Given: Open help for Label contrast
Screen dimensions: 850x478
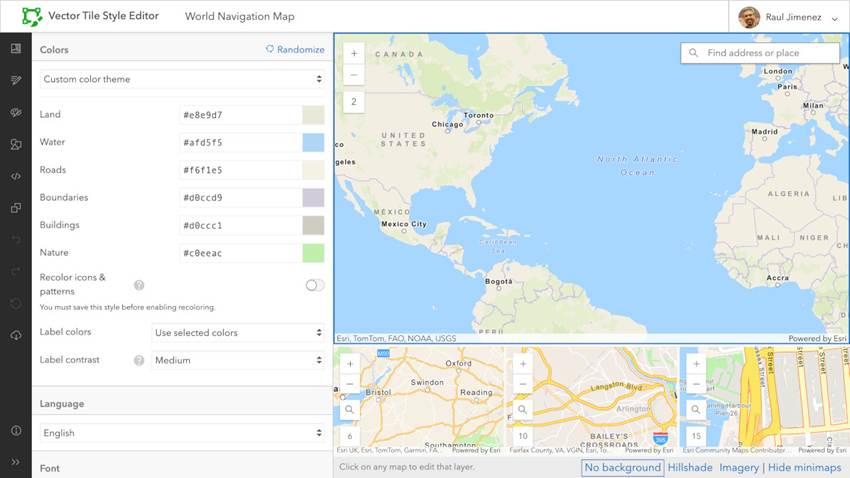Looking at the screenshot, I should [x=139, y=360].
